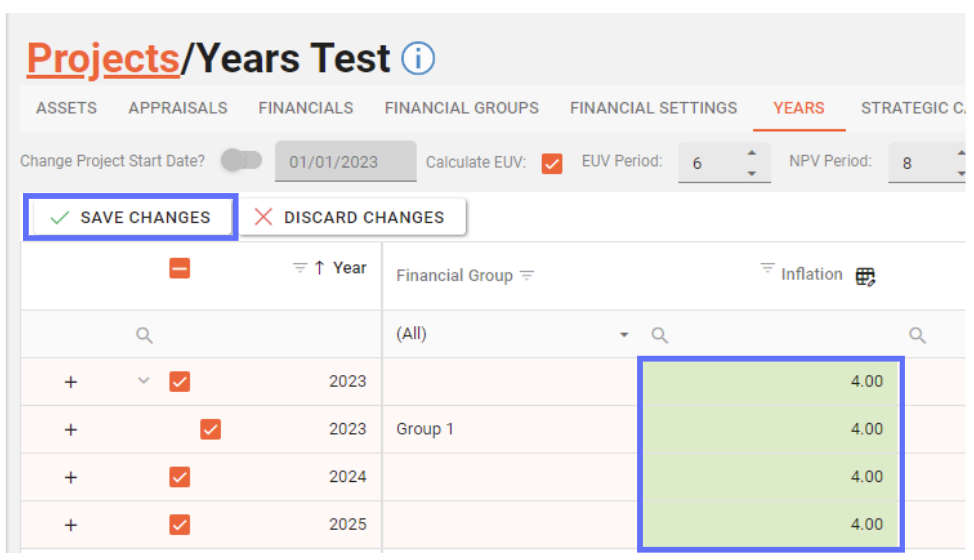Viewport: 974px width, 560px height.
Task: Open the Financial Group (All) filter dropdown
Action: [x=624, y=335]
